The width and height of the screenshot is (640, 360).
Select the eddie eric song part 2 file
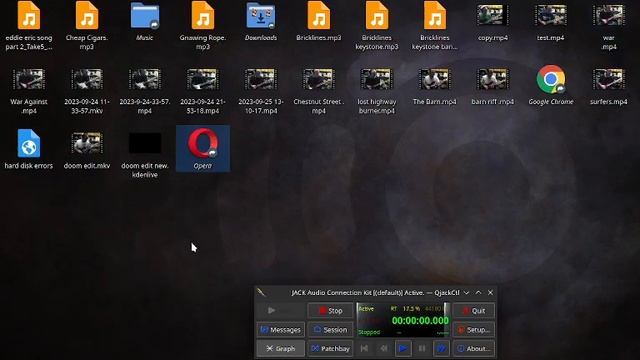point(29,26)
